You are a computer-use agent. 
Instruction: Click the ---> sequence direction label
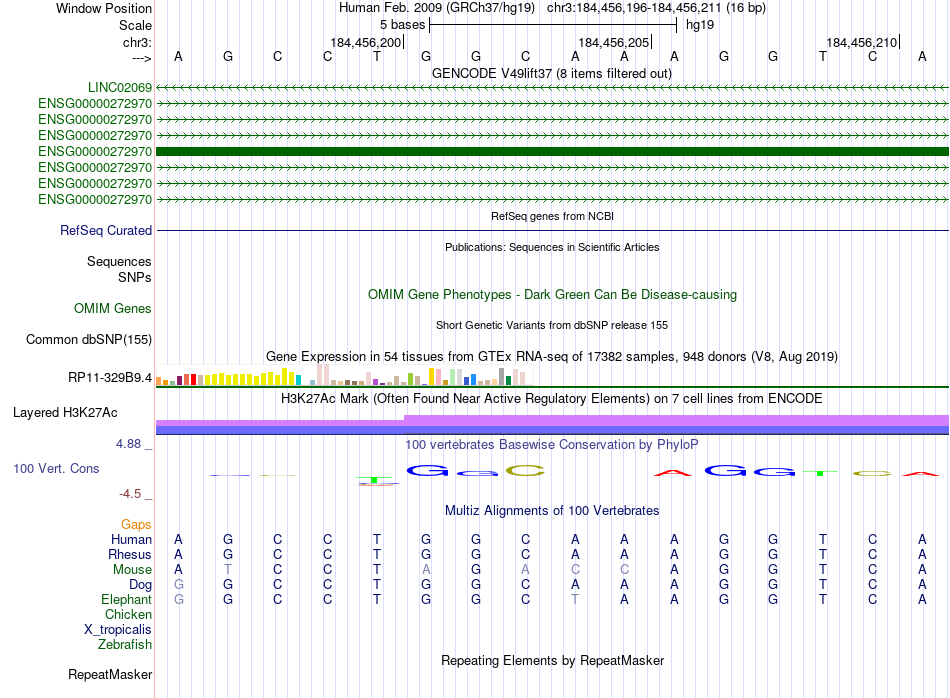(x=141, y=58)
